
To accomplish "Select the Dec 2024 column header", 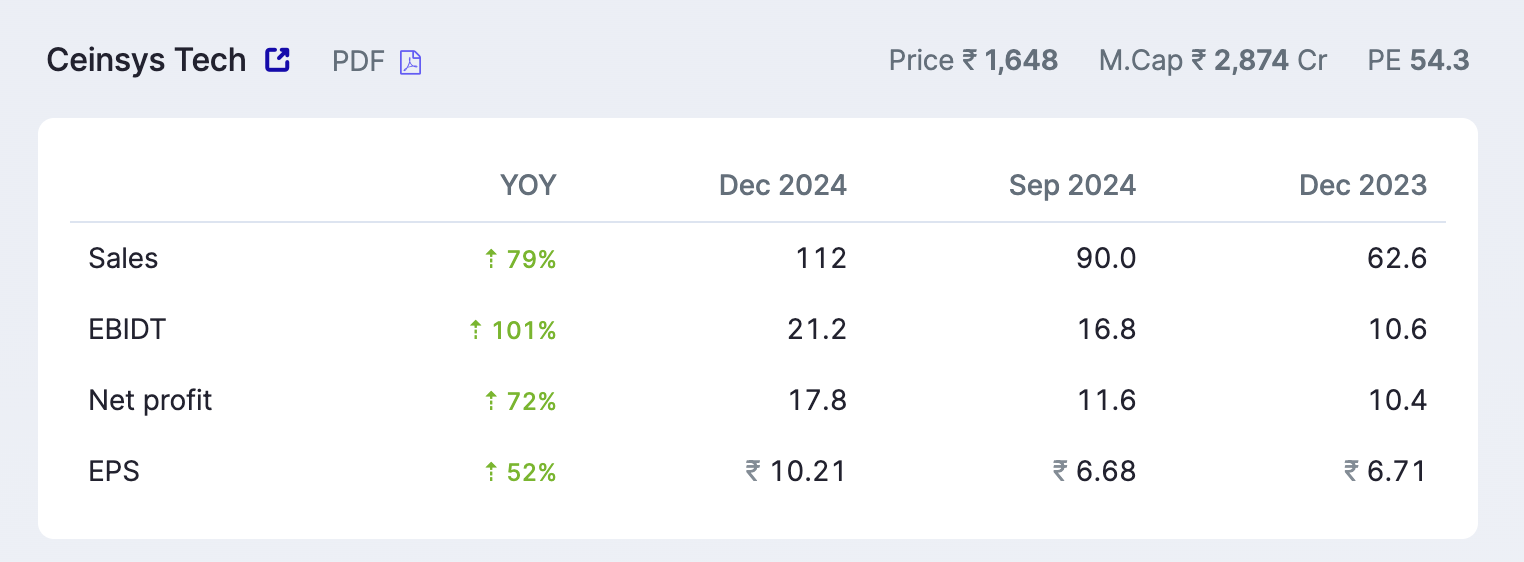I will [x=783, y=185].
